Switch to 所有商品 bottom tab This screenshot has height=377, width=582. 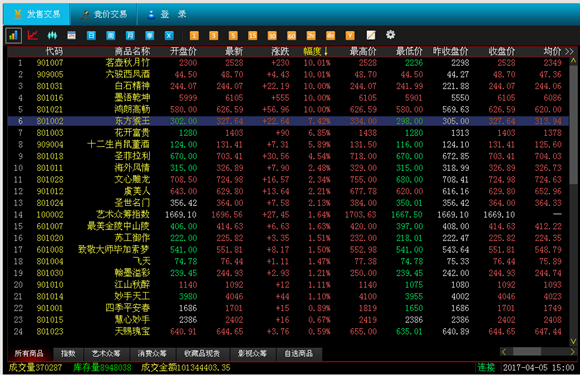coord(29,354)
